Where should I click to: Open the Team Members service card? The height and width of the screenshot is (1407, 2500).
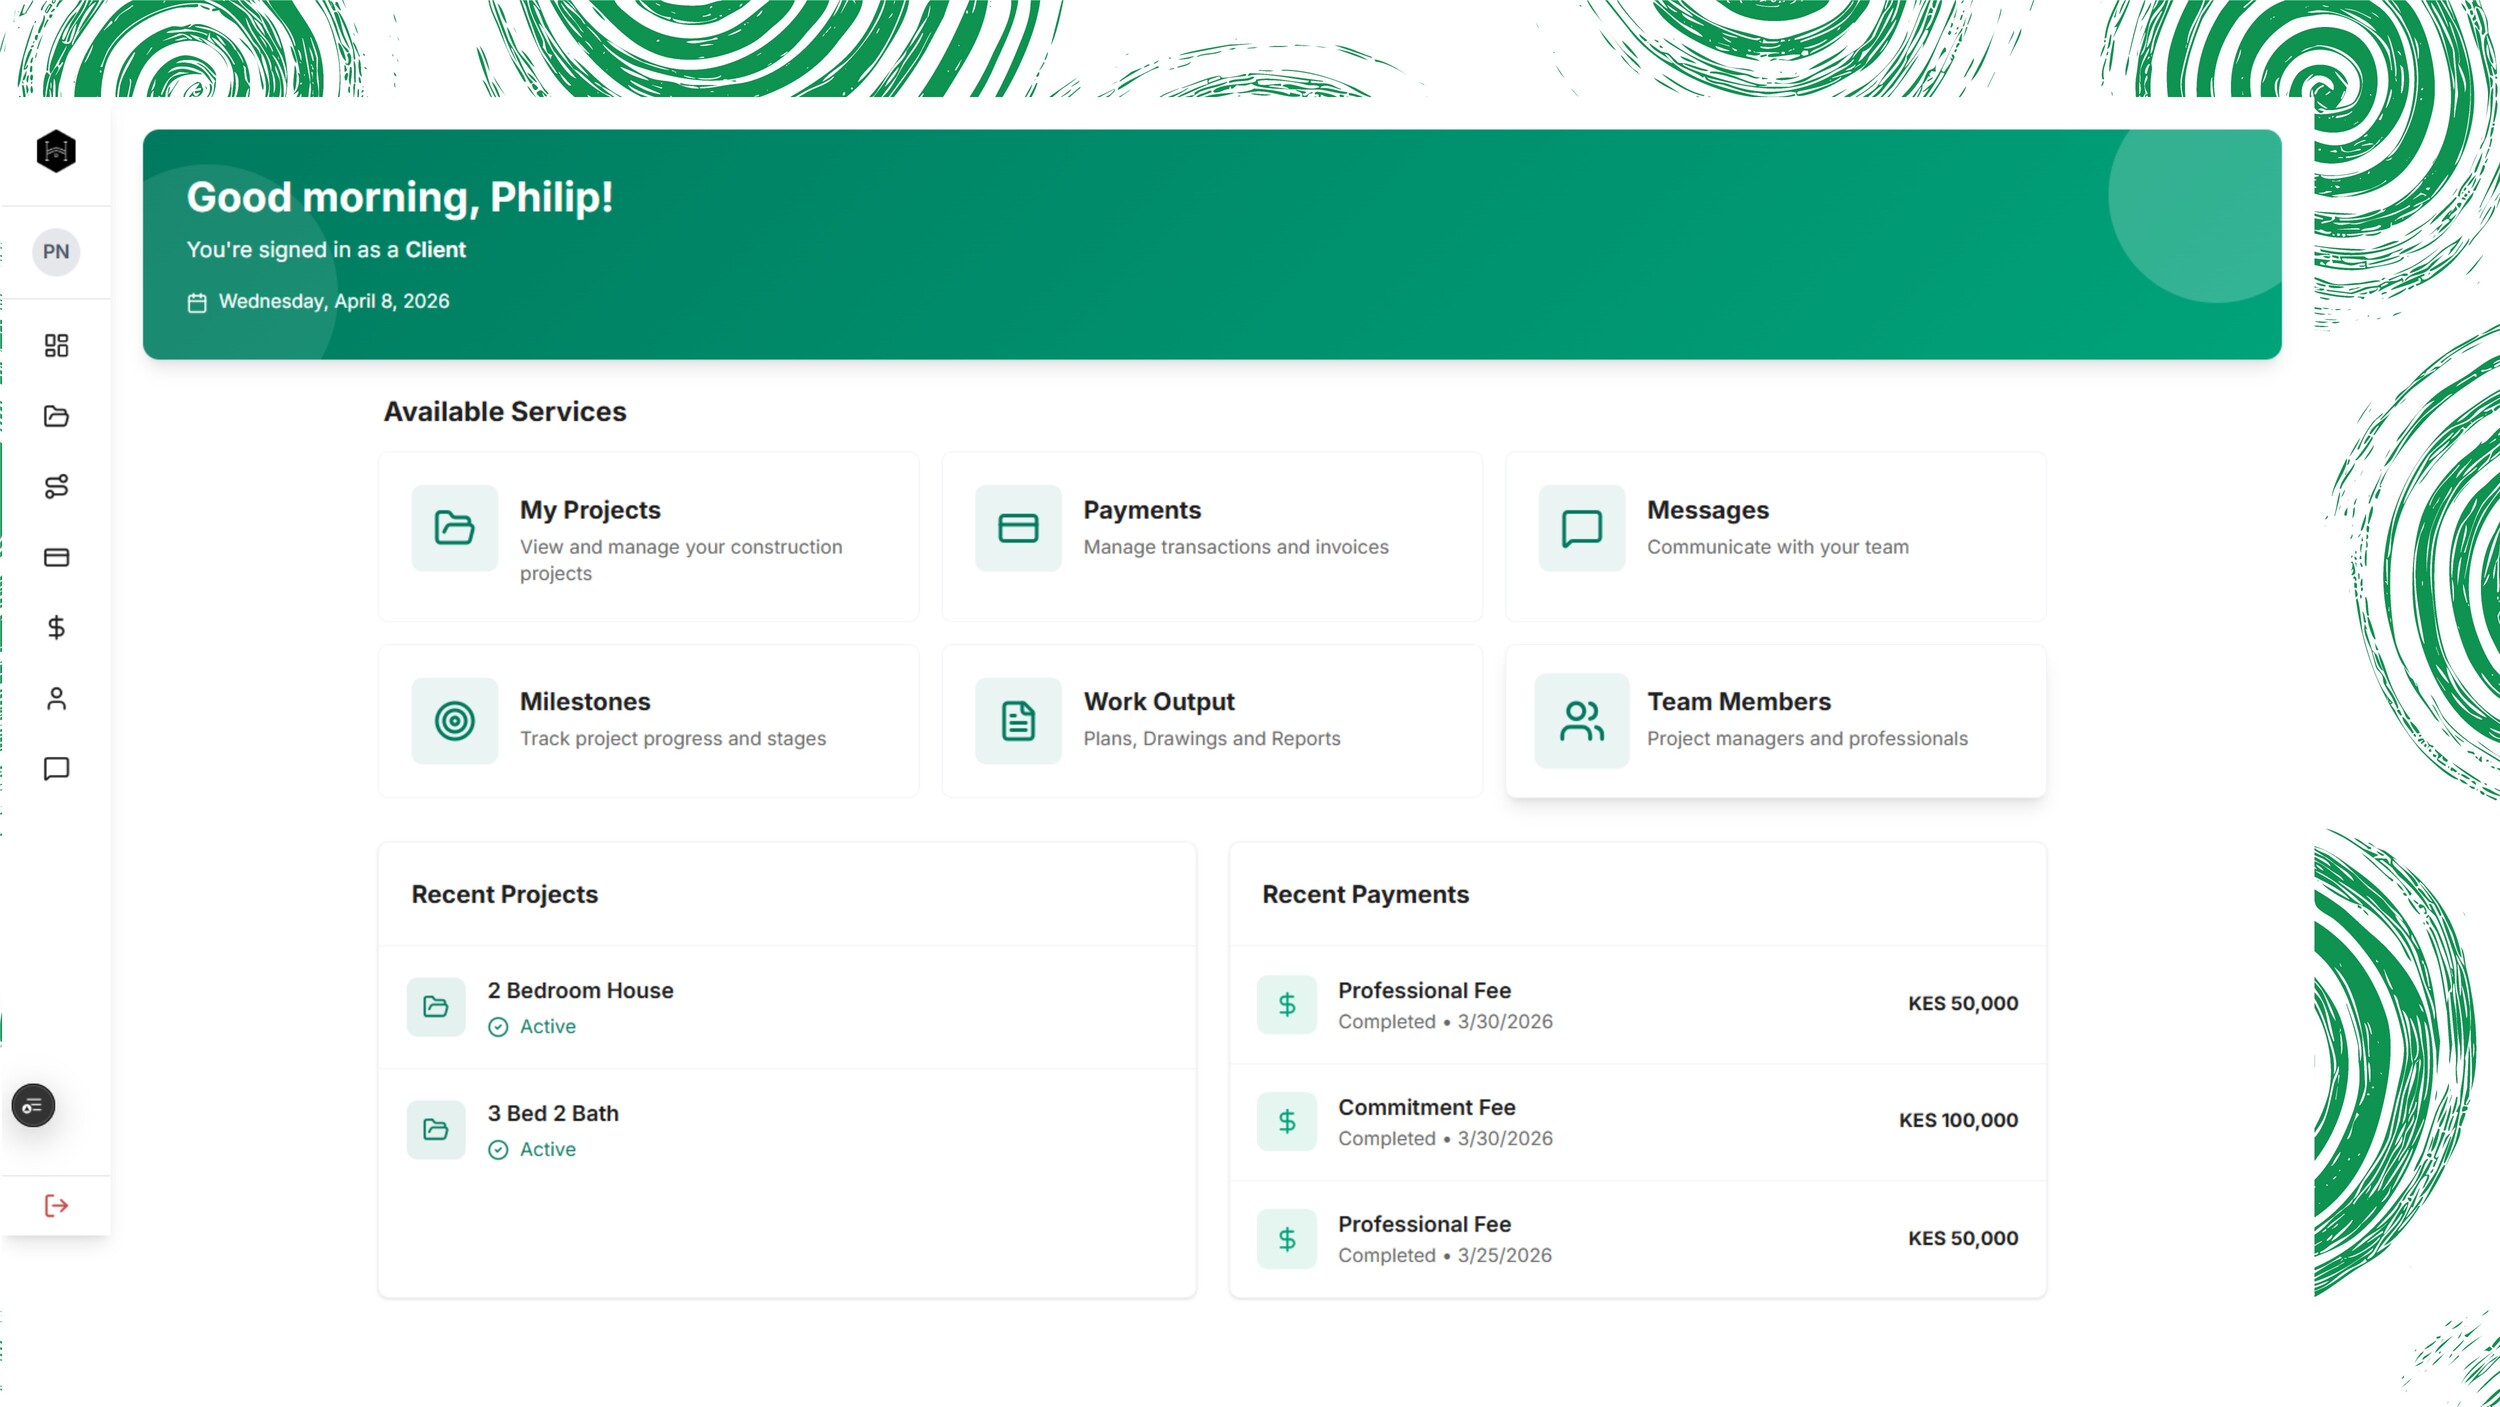(1776, 721)
